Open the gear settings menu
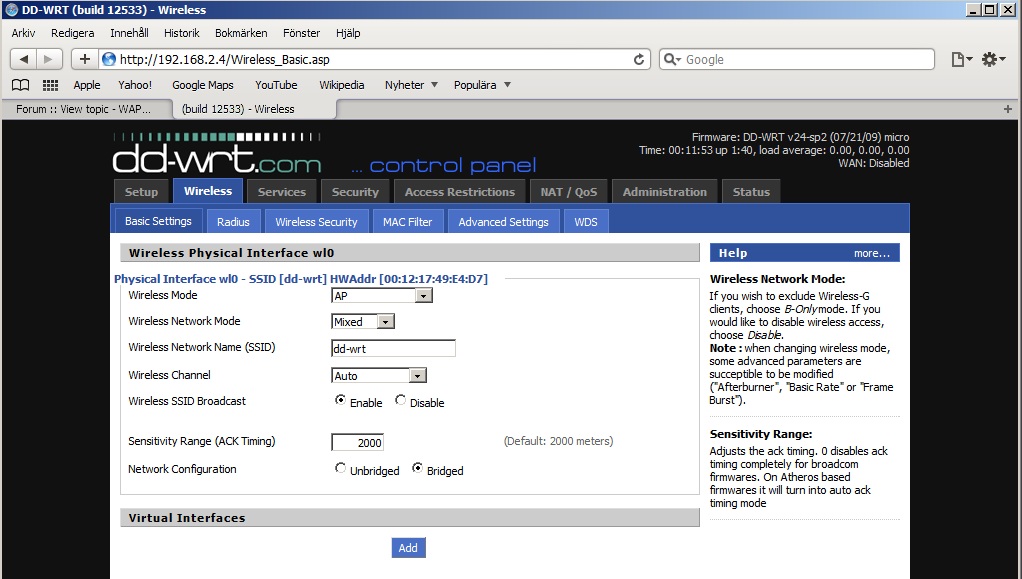The height and width of the screenshot is (579, 1022). [993, 59]
